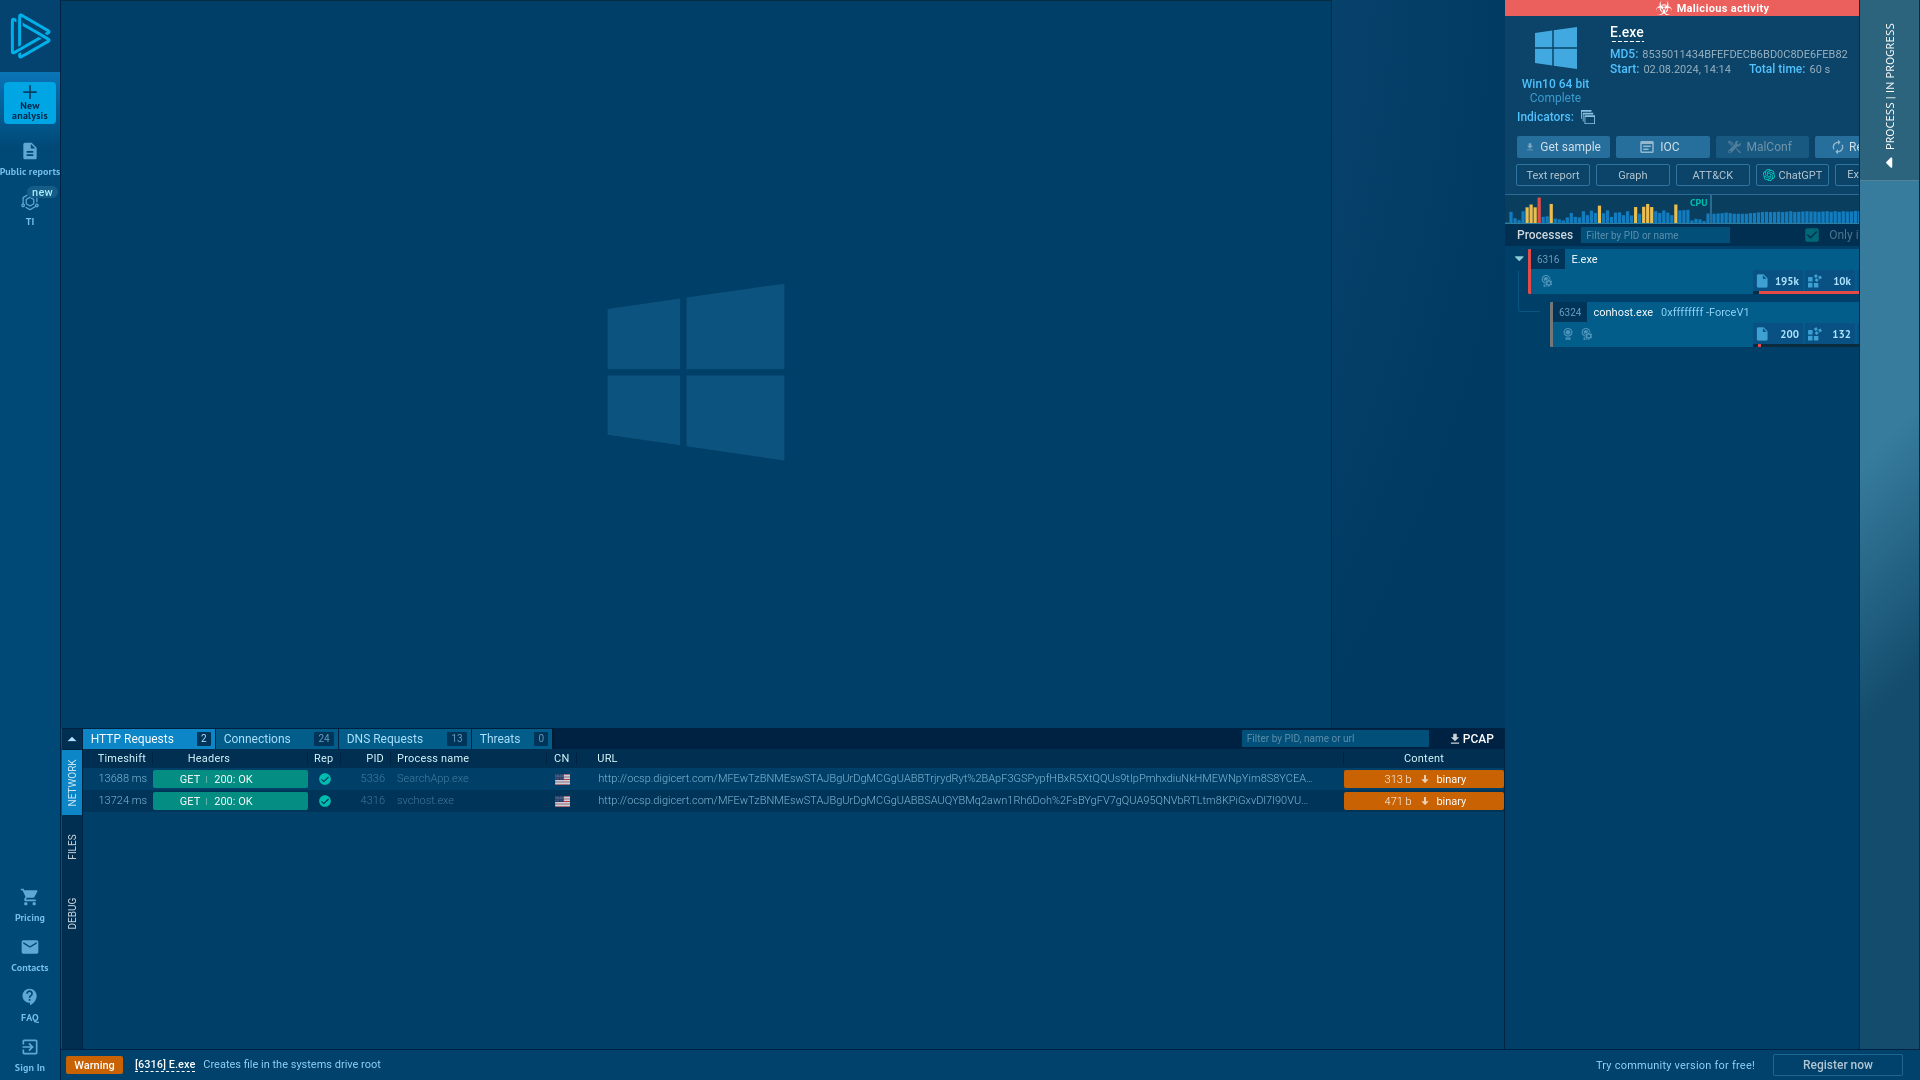Click US flag in svchost.exe row
Image resolution: width=1920 pixels, height=1080 pixels.
point(563,801)
